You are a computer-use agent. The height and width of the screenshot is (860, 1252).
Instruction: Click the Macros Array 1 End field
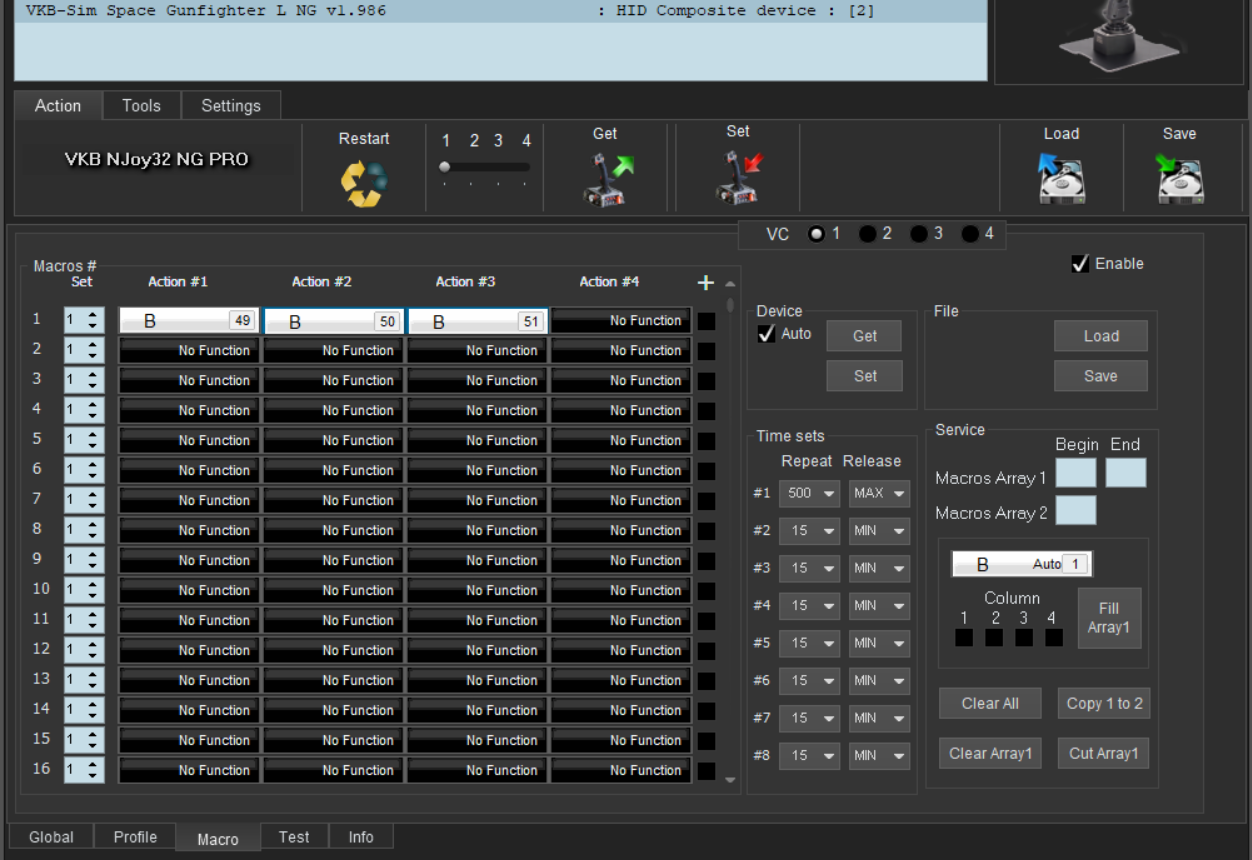click(x=1126, y=474)
